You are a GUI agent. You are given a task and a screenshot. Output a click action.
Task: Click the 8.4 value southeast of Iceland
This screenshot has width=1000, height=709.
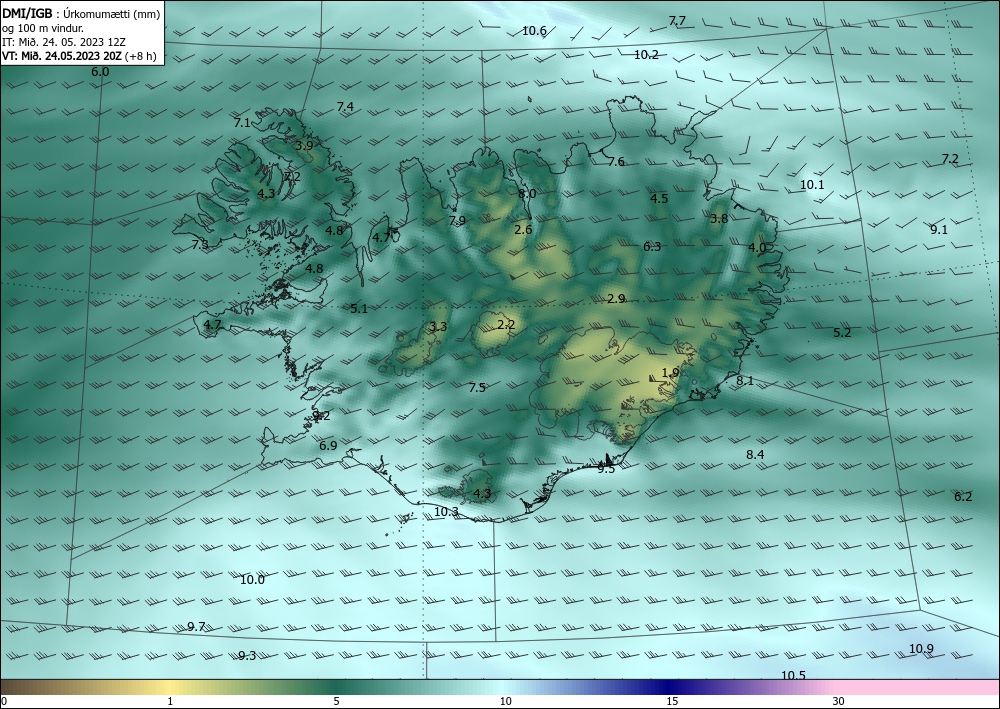tap(755, 455)
